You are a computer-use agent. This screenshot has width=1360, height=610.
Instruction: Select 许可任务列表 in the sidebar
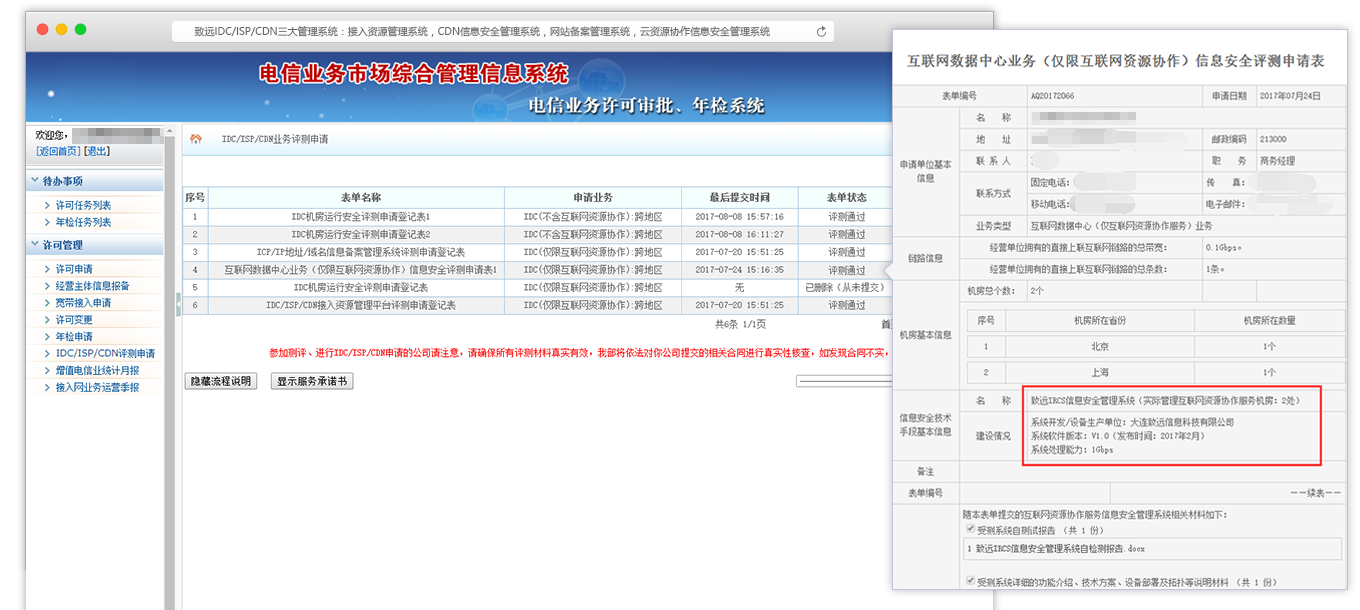click(x=82, y=205)
